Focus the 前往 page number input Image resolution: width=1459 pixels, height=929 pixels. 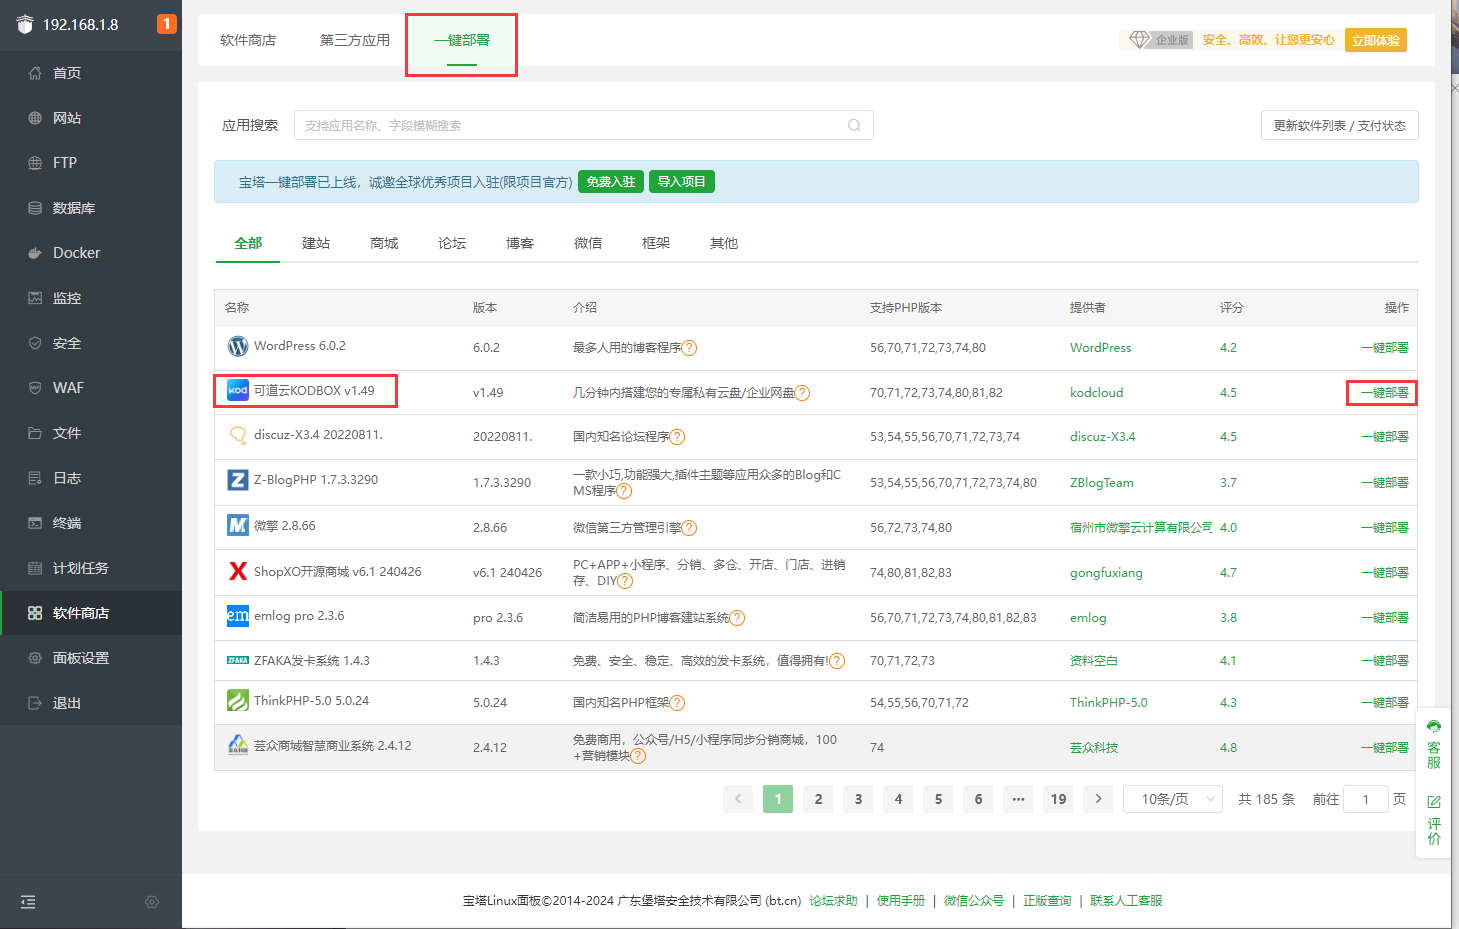point(1366,799)
